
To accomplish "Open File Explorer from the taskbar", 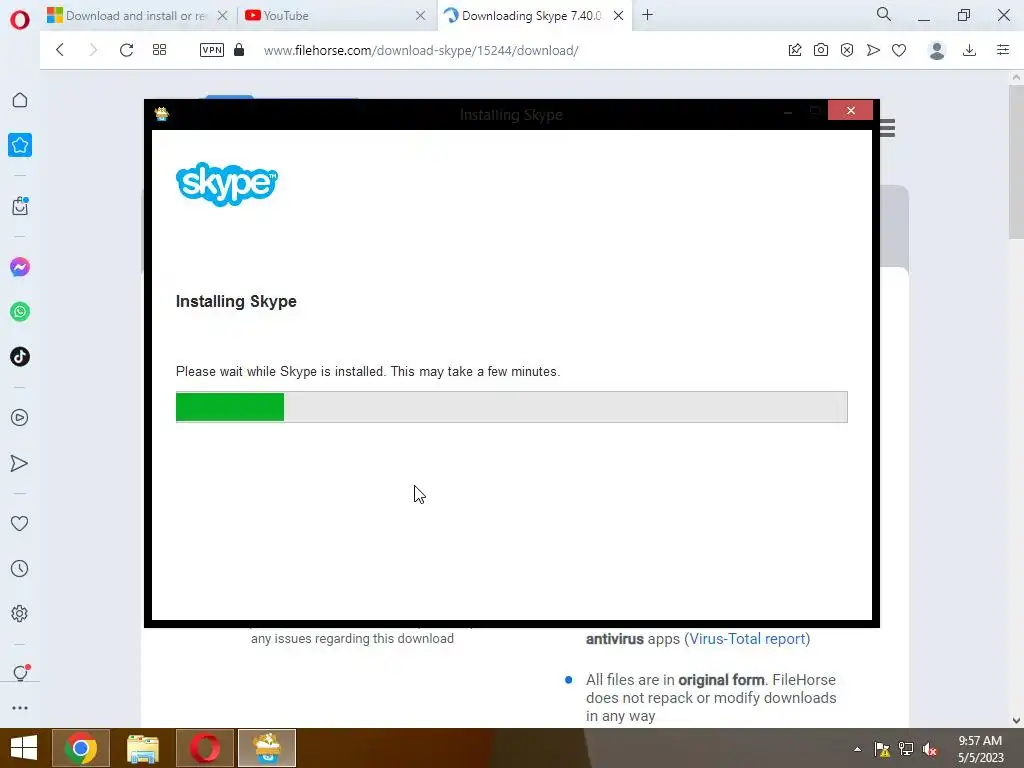I will 142,748.
